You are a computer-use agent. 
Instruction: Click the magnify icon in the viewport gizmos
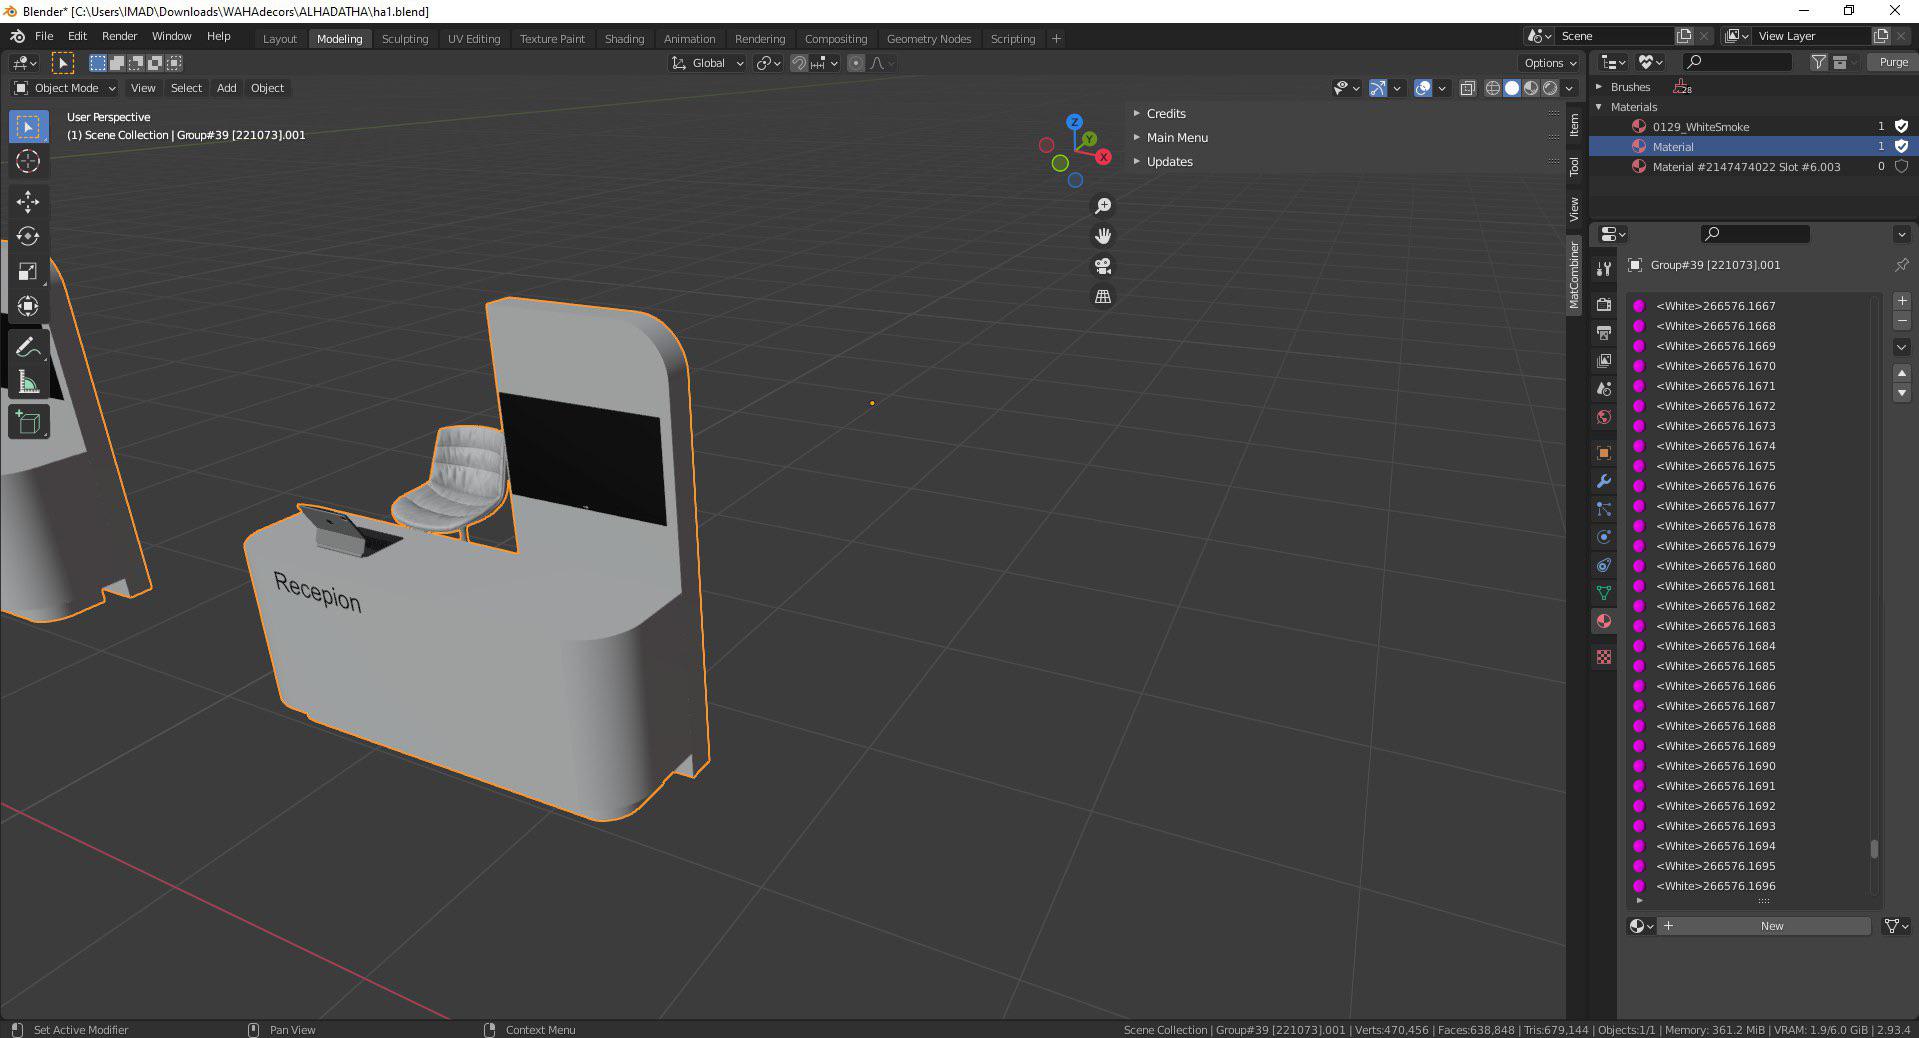(x=1102, y=205)
